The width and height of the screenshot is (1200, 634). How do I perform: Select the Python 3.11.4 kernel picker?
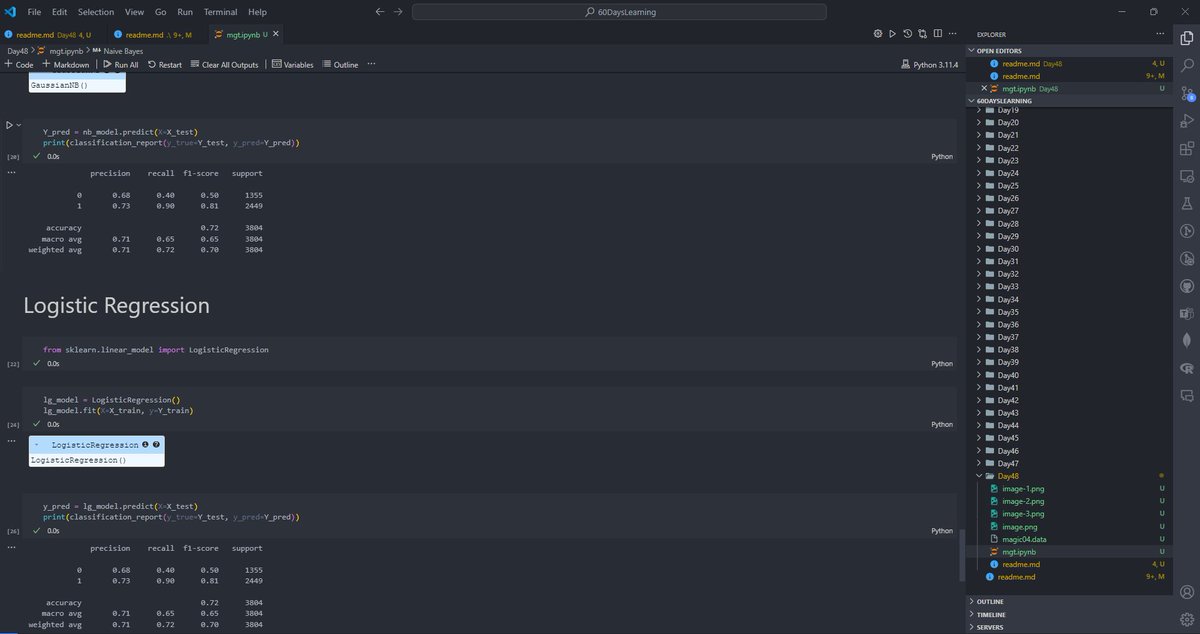click(930, 64)
